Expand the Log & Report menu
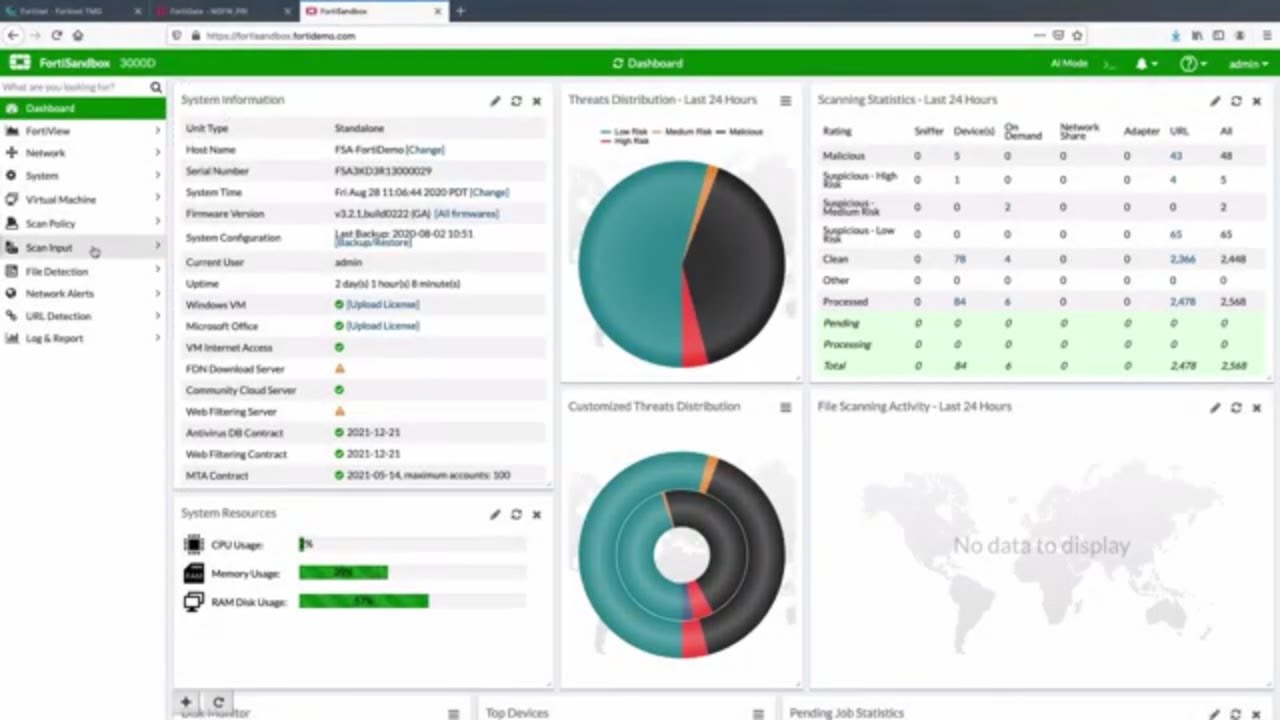The height and width of the screenshot is (720, 1280). tap(82, 338)
